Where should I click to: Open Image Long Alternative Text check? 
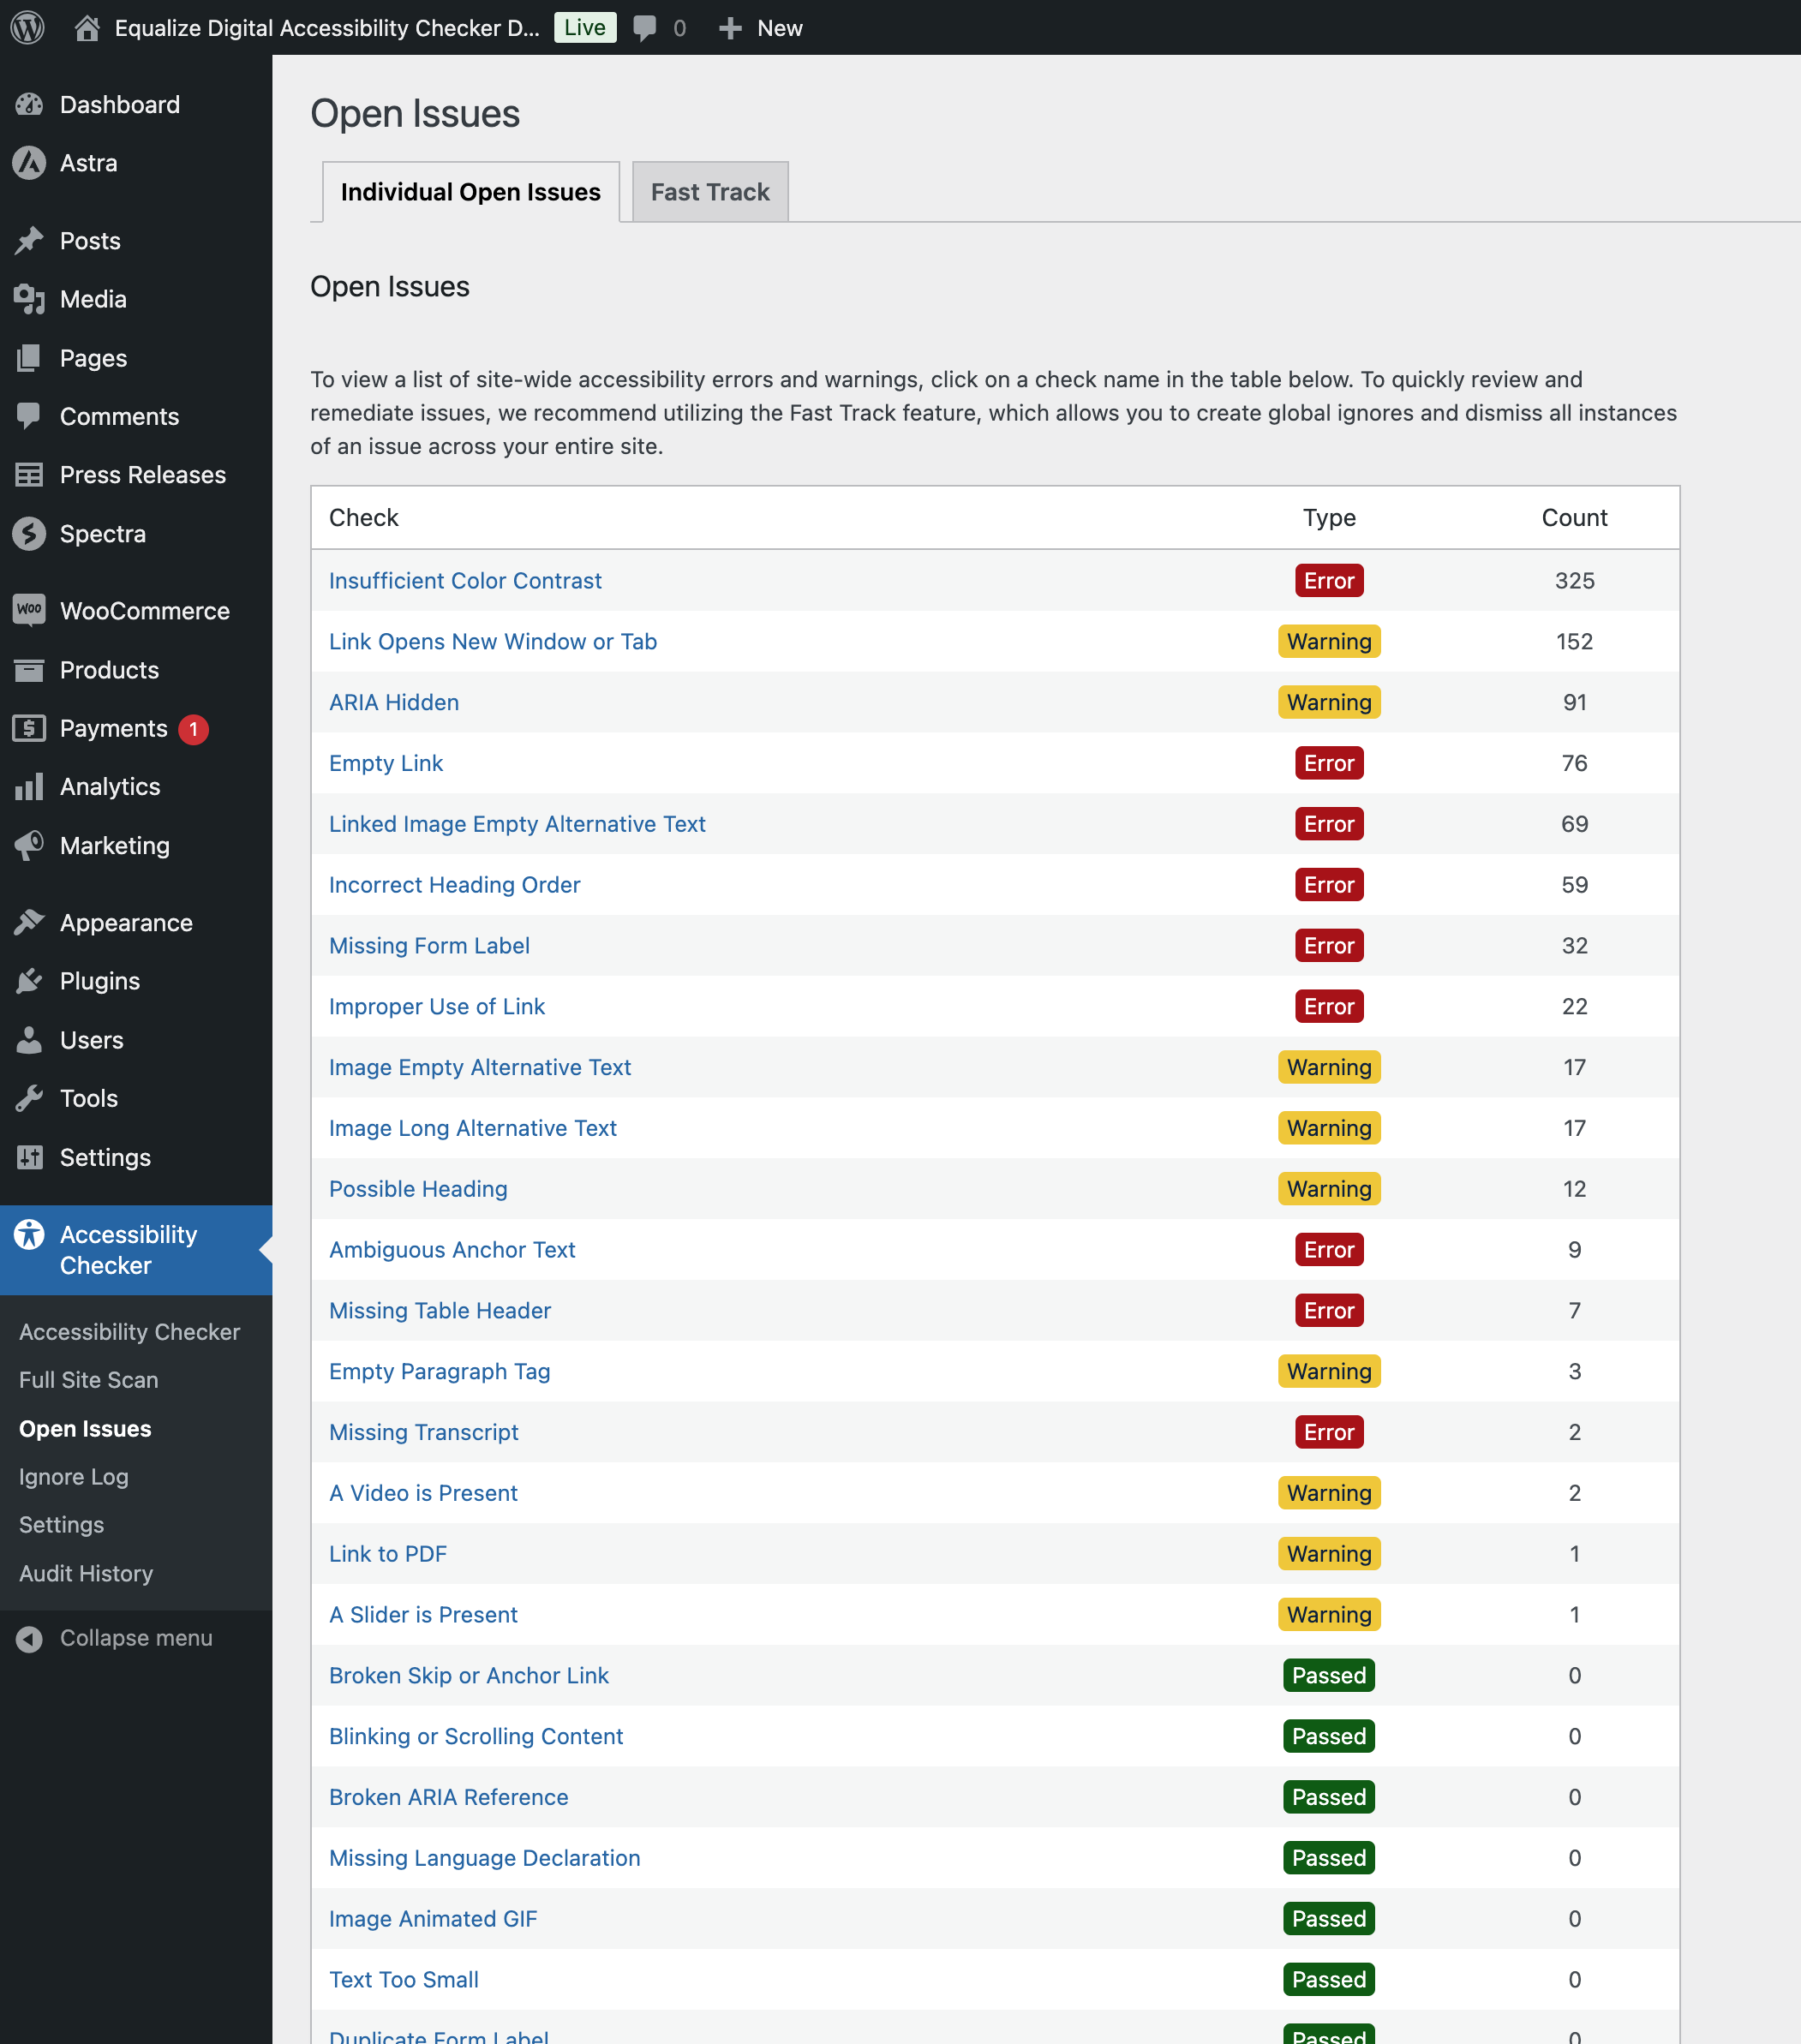(x=473, y=1128)
